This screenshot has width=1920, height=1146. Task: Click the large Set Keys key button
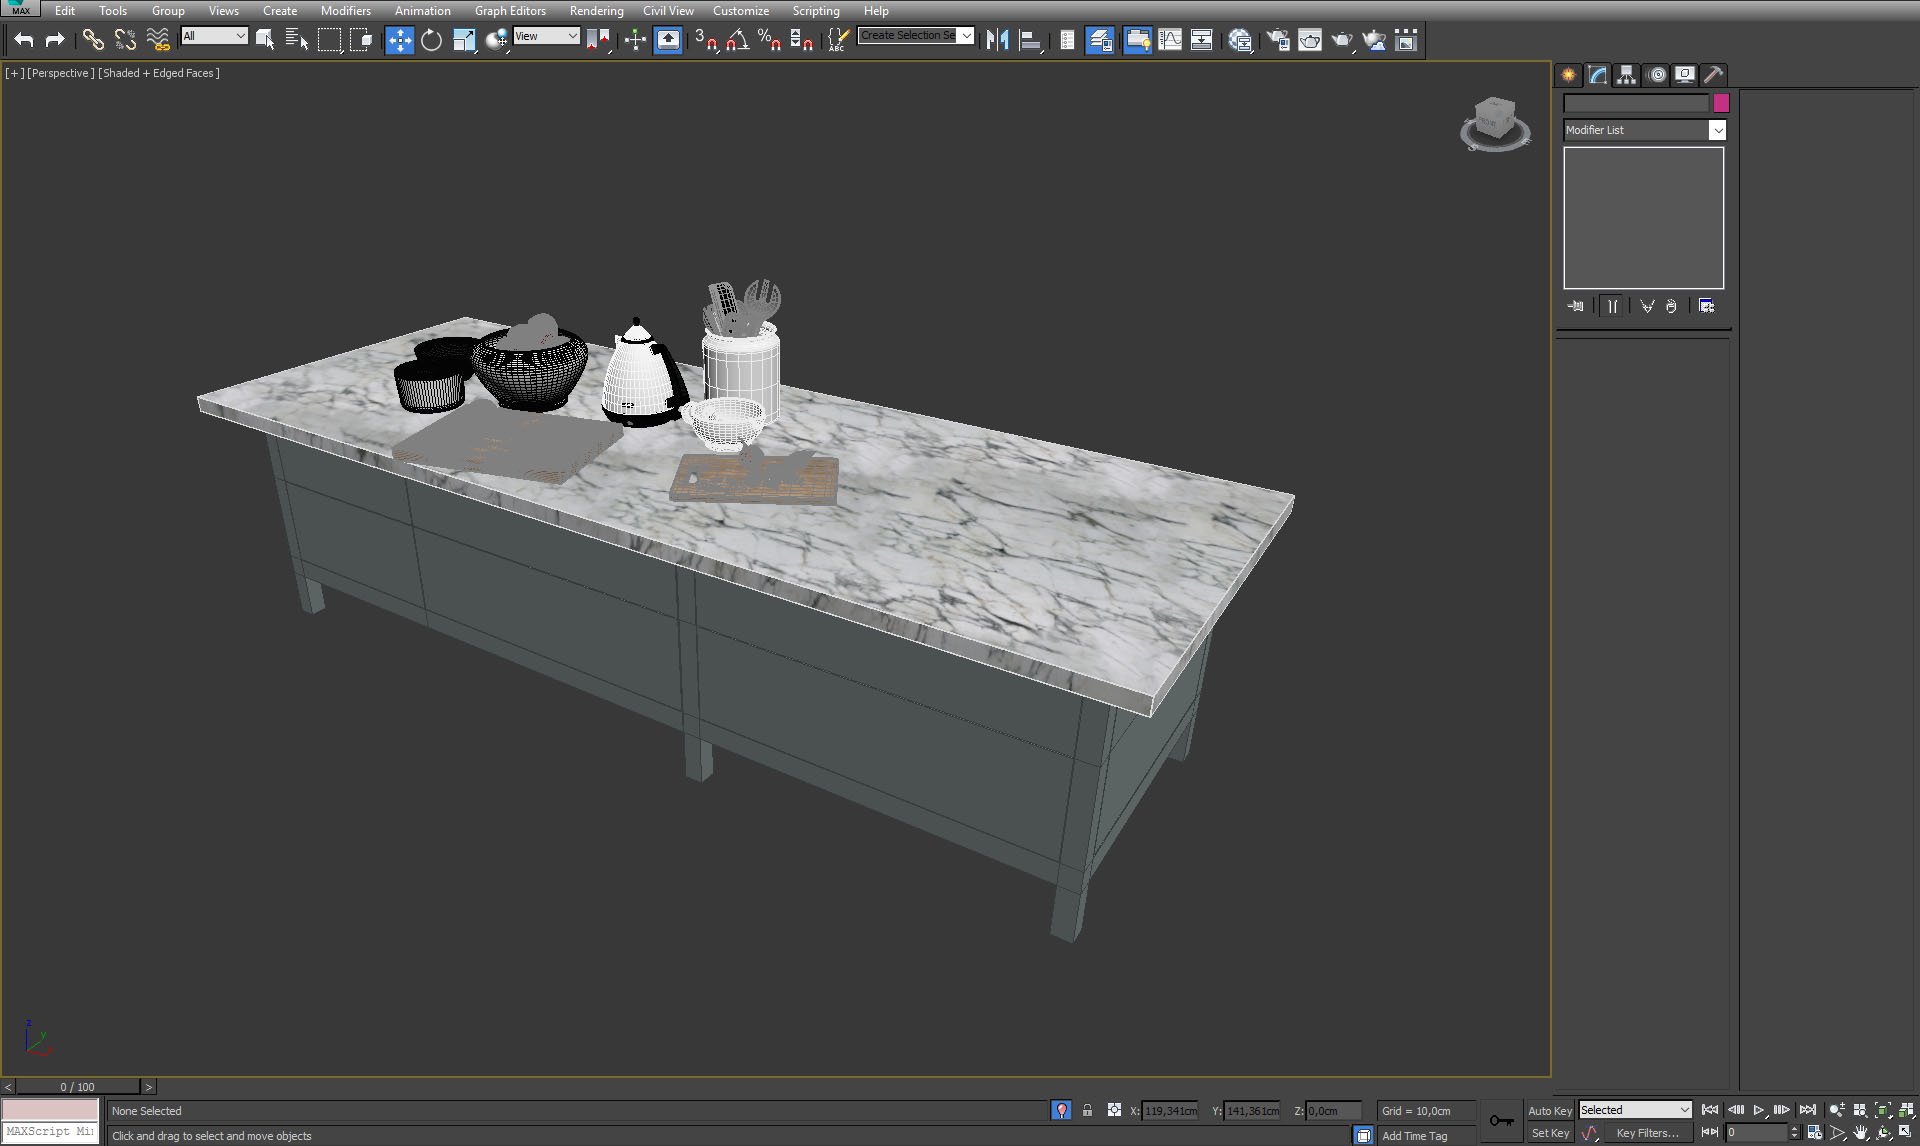click(x=1501, y=1121)
